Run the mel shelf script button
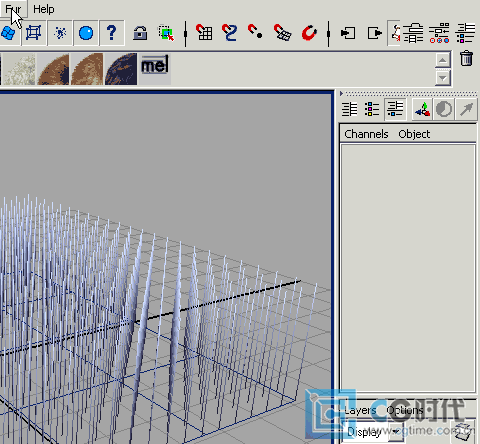The width and height of the screenshot is (480, 444). click(155, 69)
